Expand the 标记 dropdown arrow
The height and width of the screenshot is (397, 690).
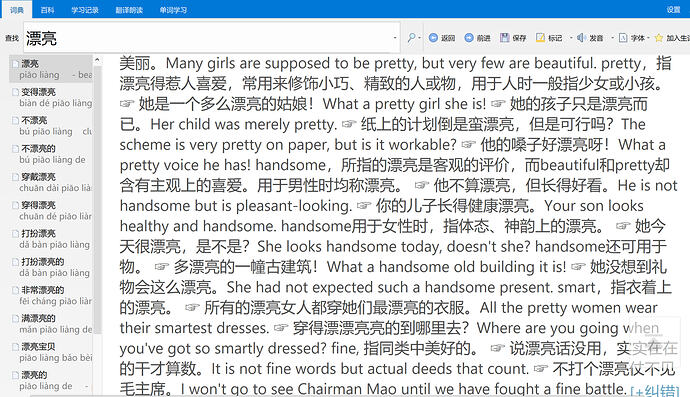(x=571, y=38)
